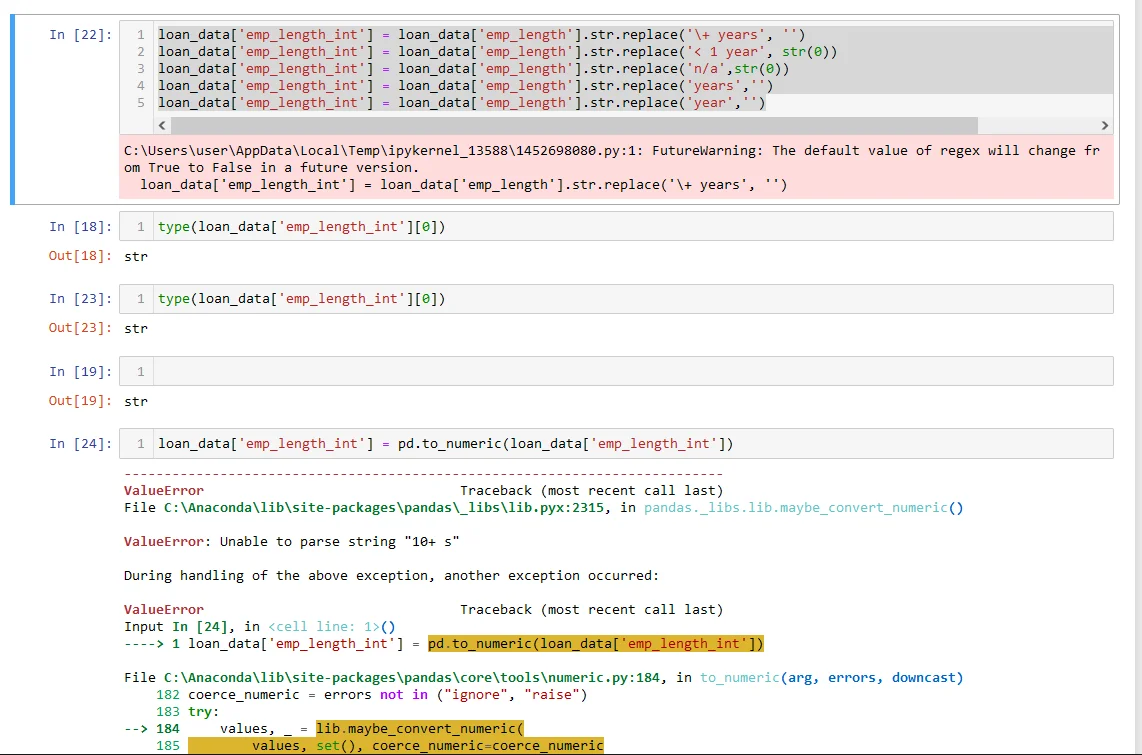Viewport: 1142px width, 755px height.
Task: Click the last line of cell 22
Action: [x=462, y=103]
